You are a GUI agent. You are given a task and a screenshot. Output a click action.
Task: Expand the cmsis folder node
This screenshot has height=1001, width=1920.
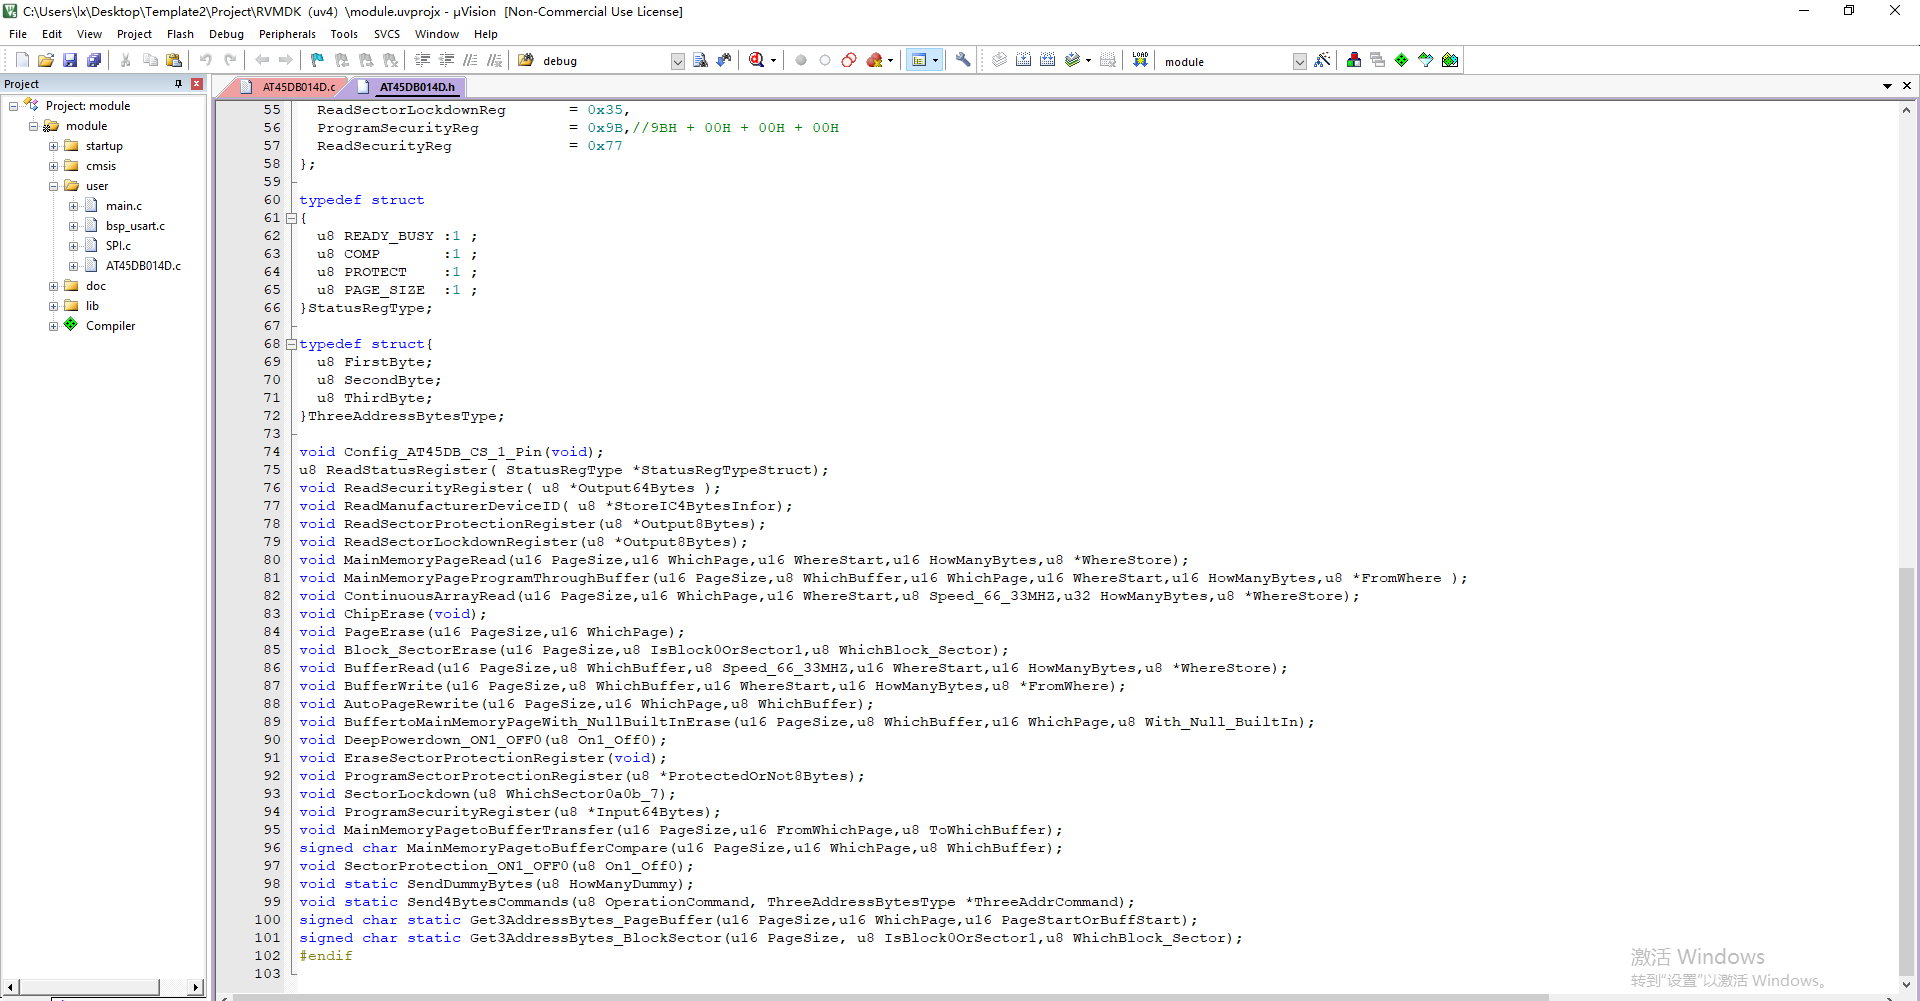pyautogui.click(x=54, y=166)
